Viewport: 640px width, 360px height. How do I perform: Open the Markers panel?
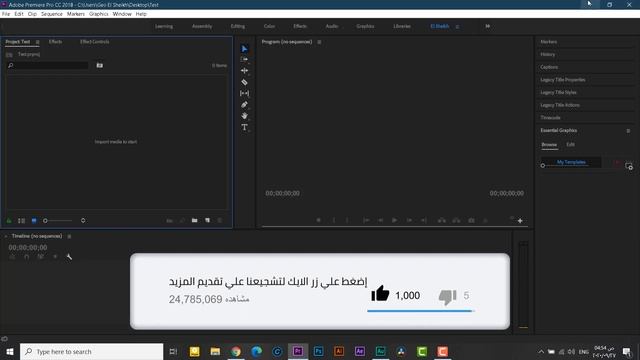pyautogui.click(x=549, y=42)
